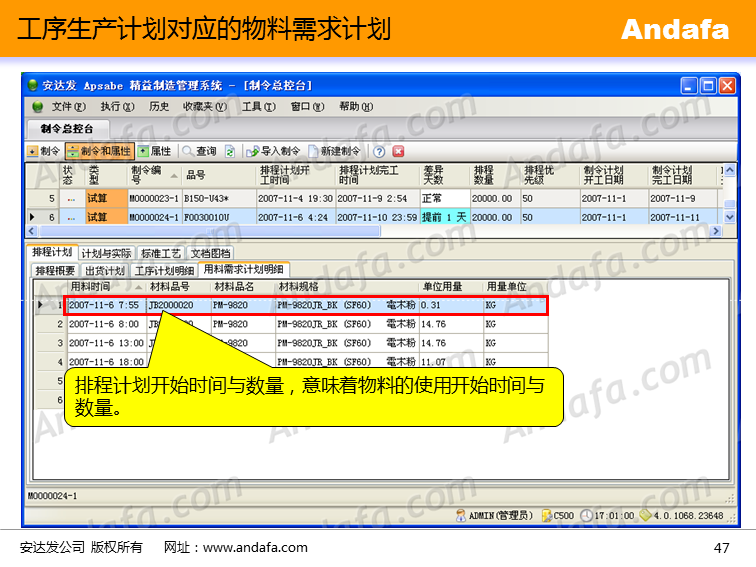Viewport: 756px width, 567px height.
Task: Click the 制令 toolbar icon
Action: 32,151
